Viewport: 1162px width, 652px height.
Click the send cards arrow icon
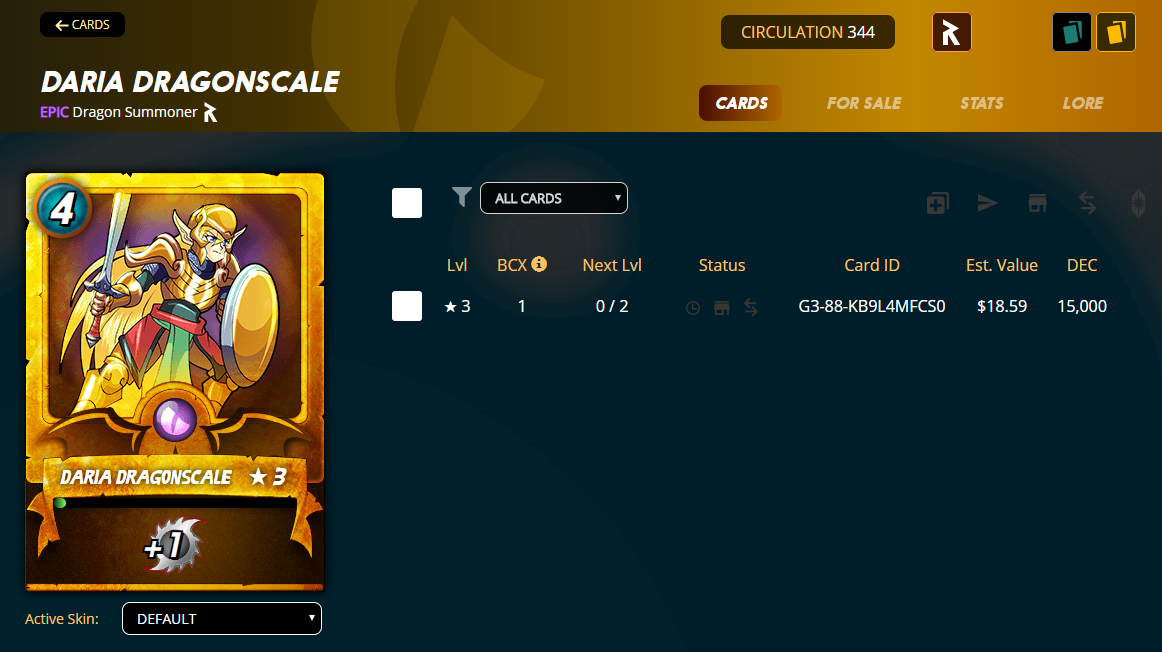pyautogui.click(x=987, y=203)
